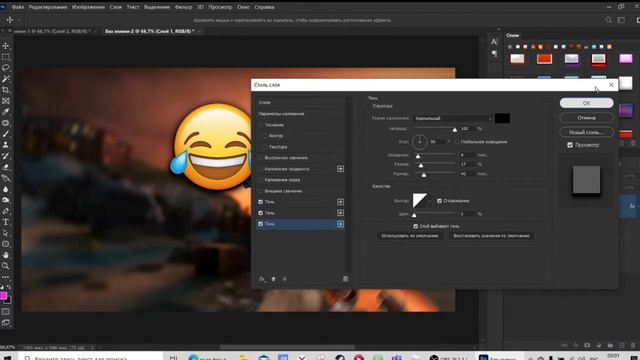This screenshot has width=640, height=360.
Task: Select the Lasso tool
Action: [x=6, y=68]
